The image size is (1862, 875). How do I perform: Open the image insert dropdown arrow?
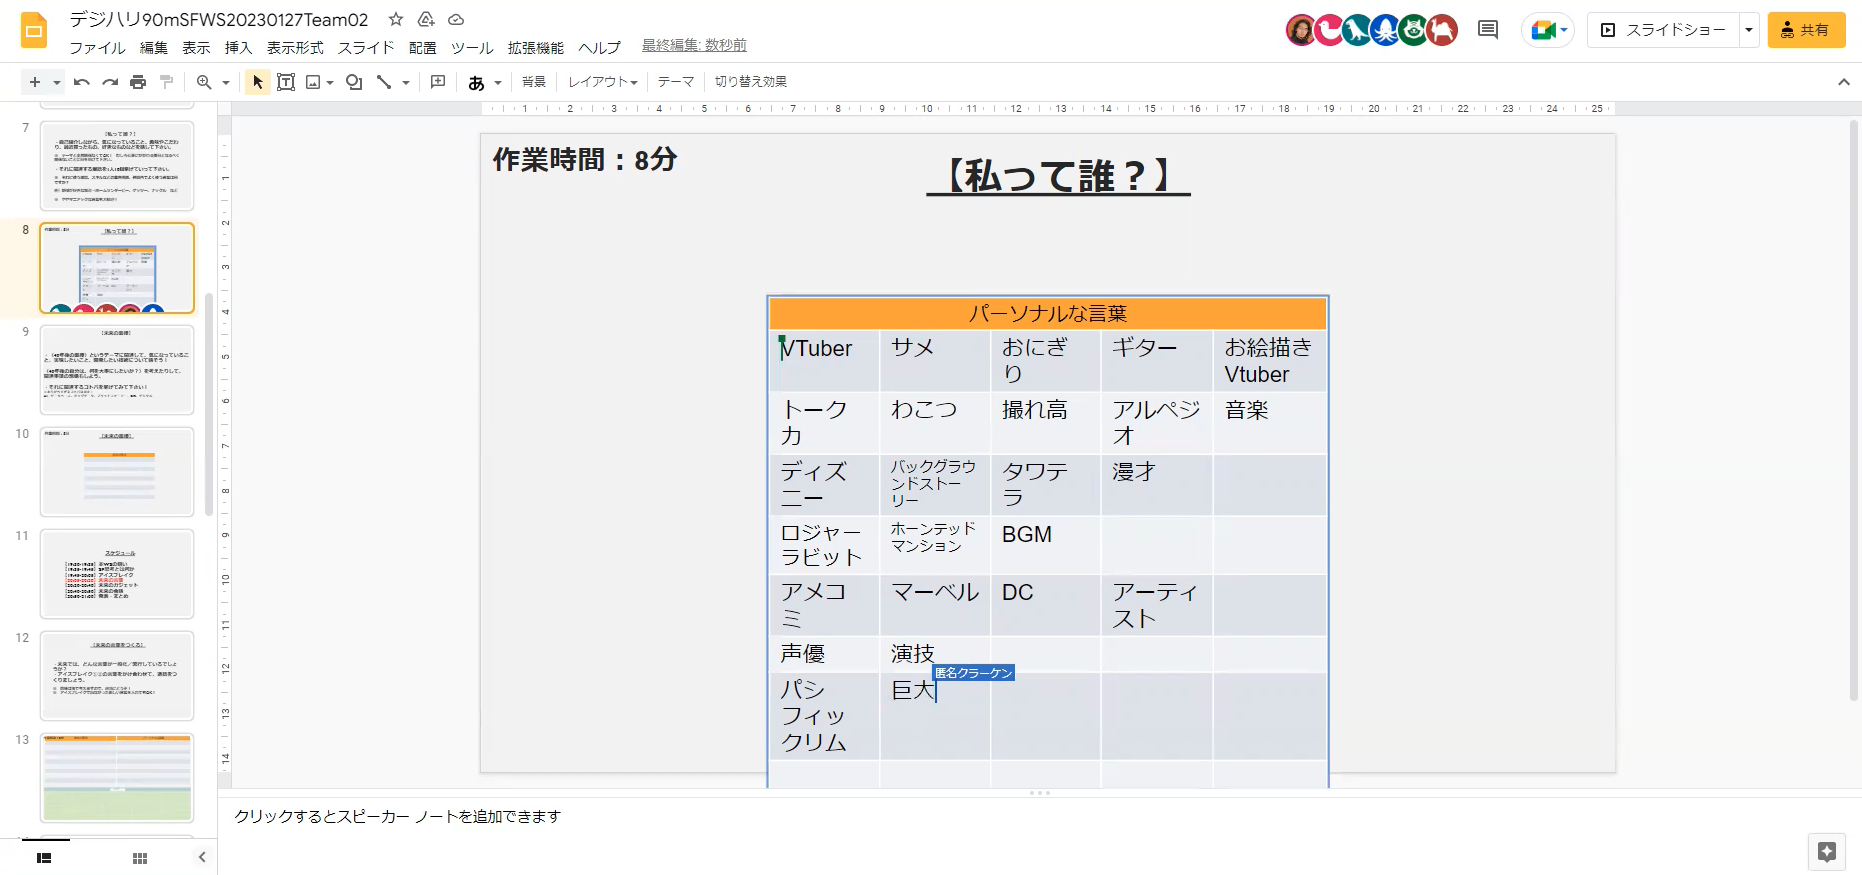(x=330, y=82)
